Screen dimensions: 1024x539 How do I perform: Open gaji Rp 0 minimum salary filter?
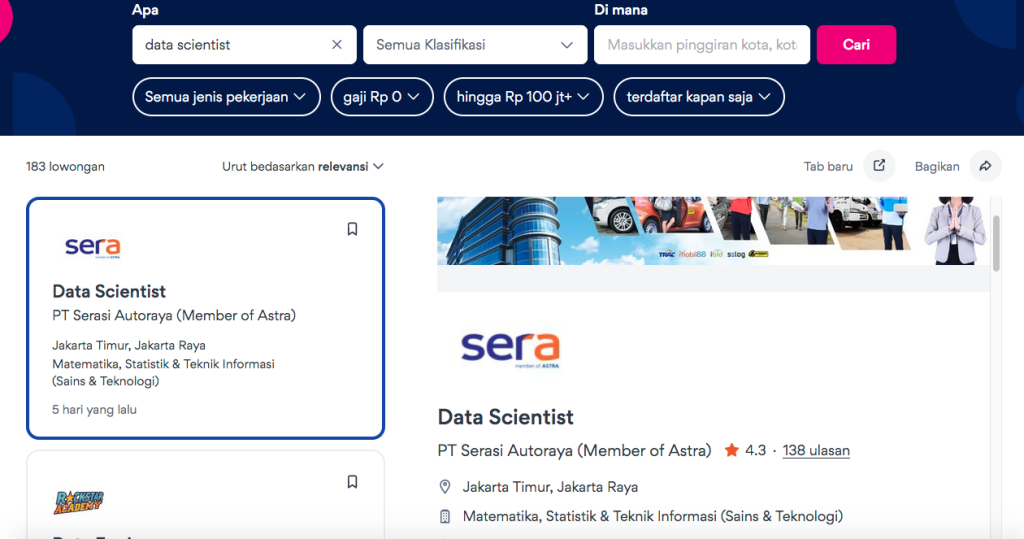tap(382, 97)
